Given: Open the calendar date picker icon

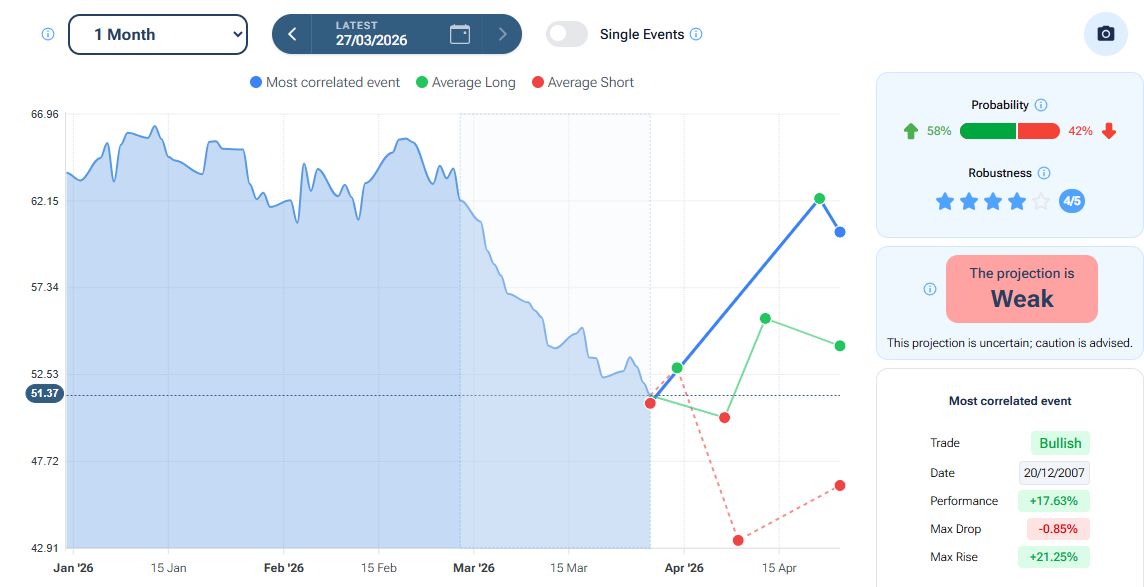Looking at the screenshot, I should pos(460,34).
